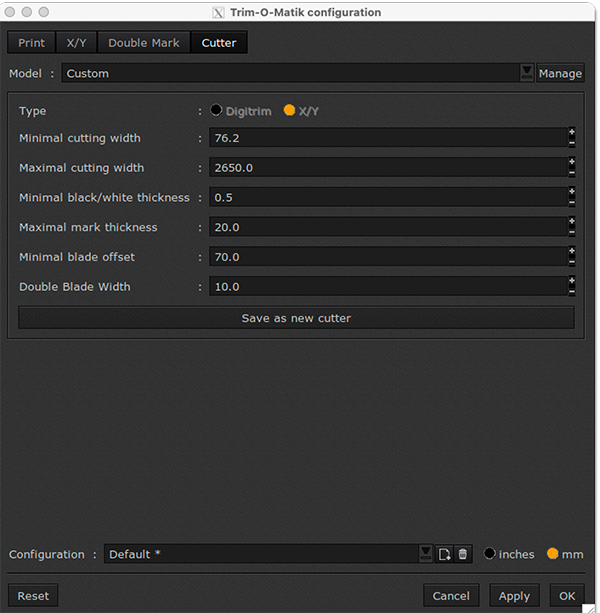Open the Model dropdown arrow

click(x=526, y=73)
